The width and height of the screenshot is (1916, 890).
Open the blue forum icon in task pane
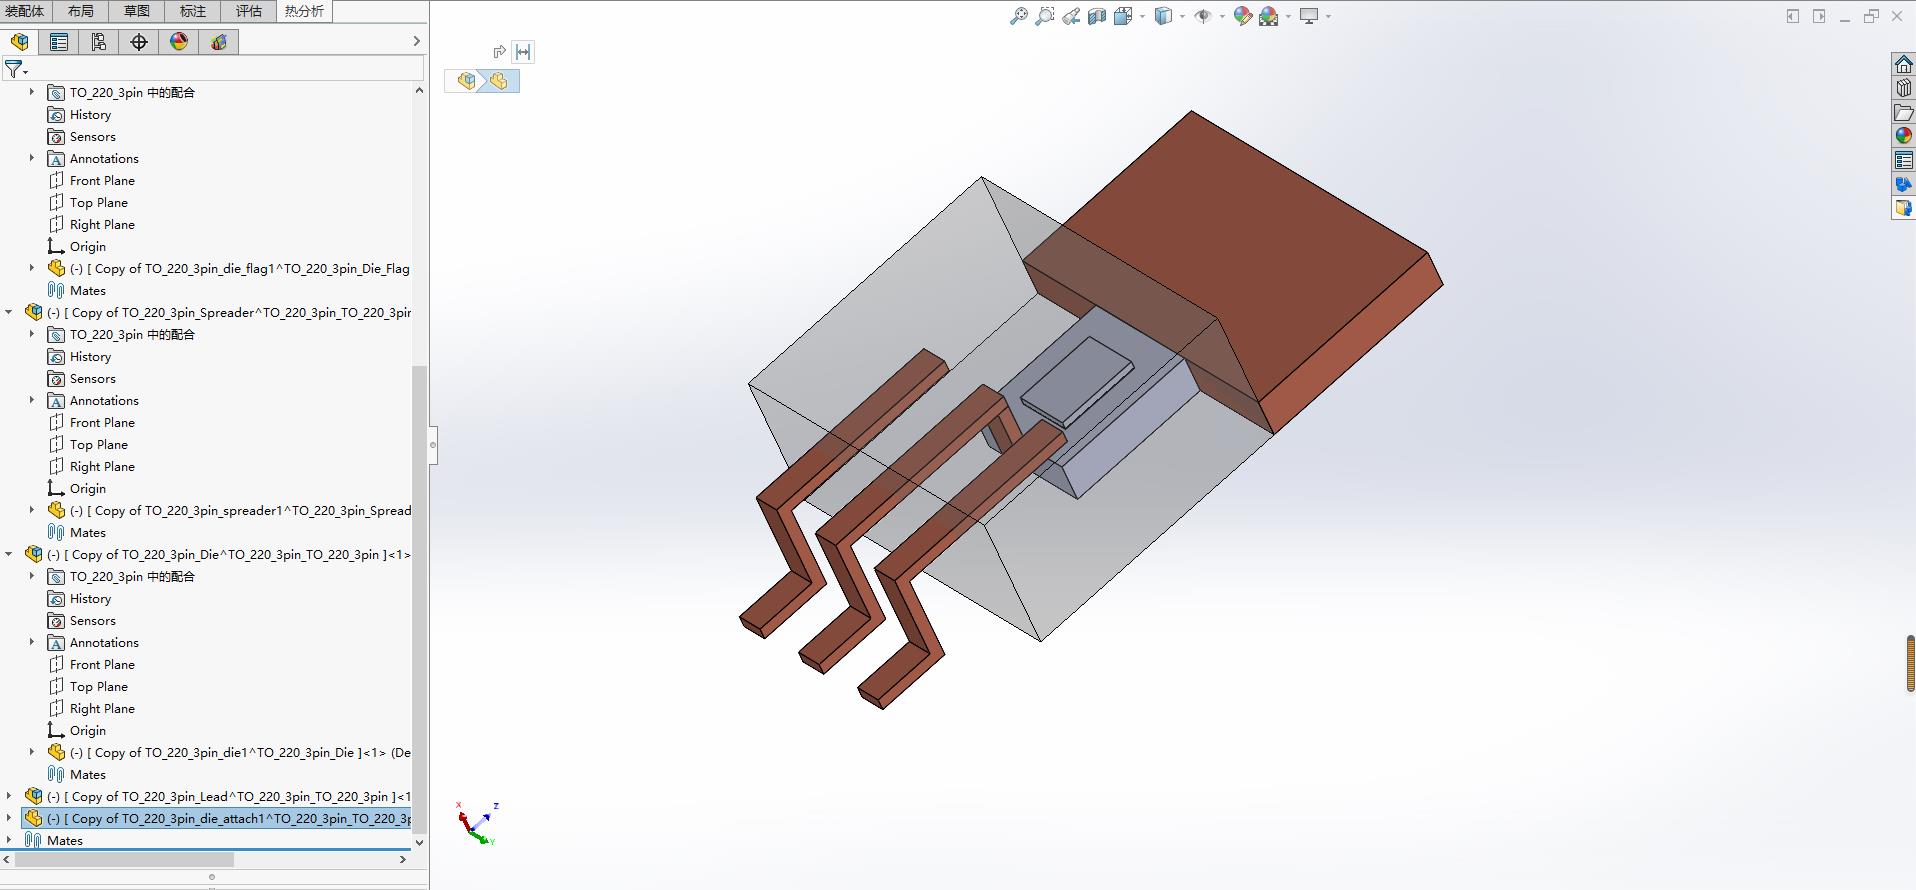tap(1904, 184)
